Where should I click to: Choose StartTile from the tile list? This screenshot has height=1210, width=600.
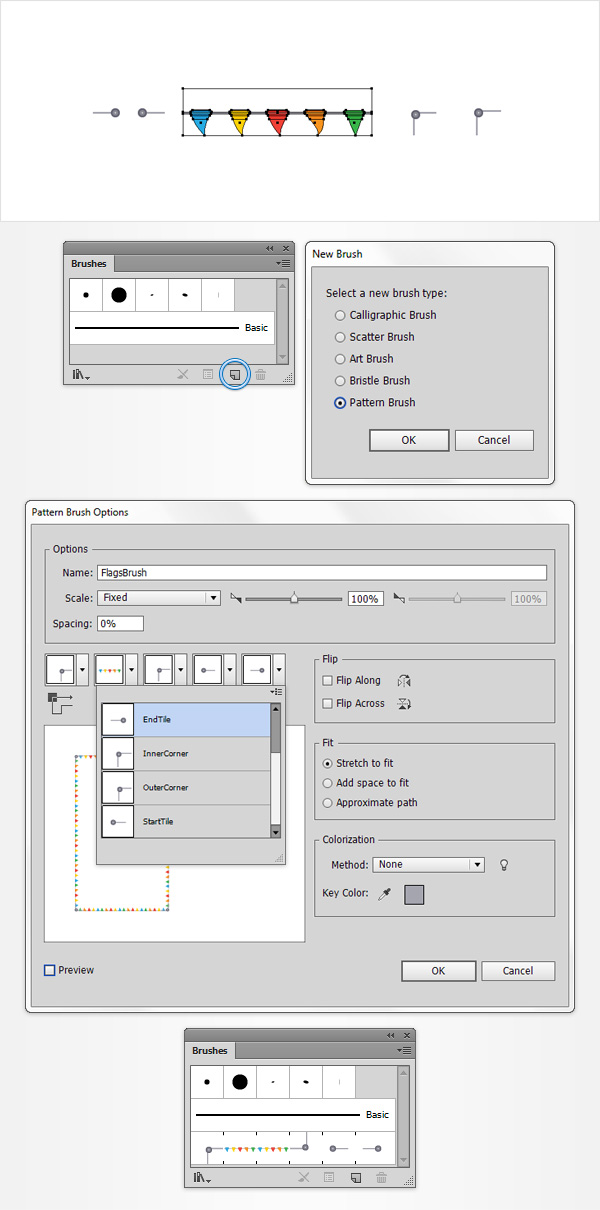(186, 821)
